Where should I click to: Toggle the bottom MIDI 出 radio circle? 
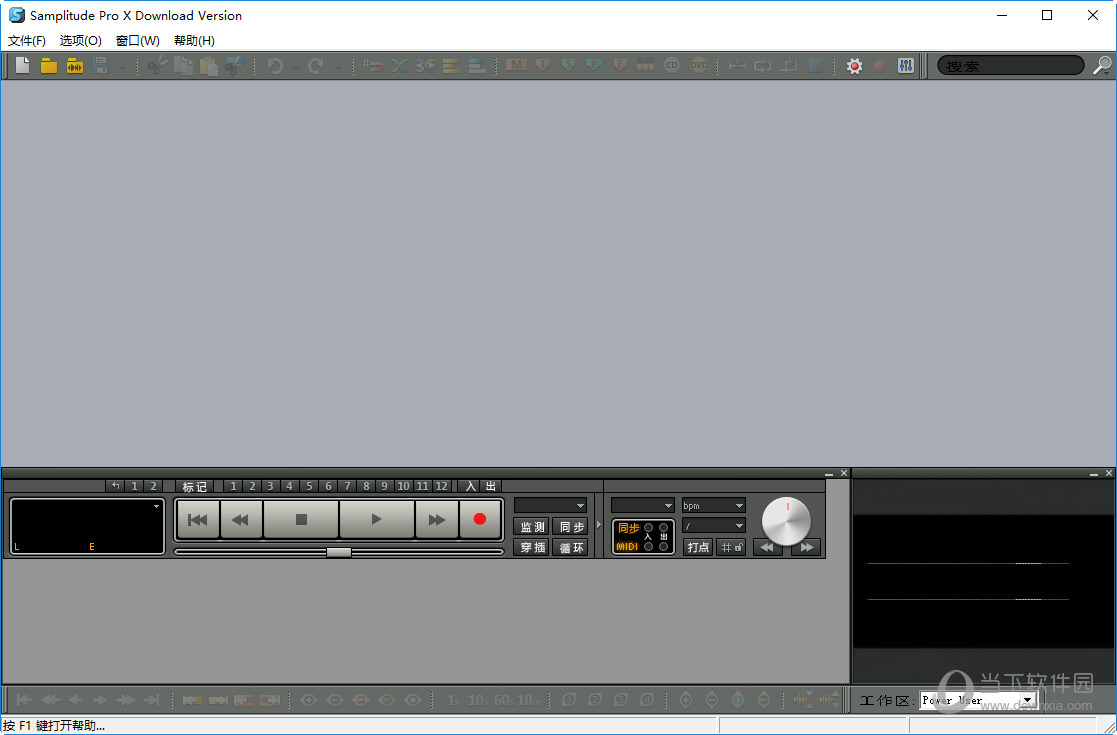663,546
